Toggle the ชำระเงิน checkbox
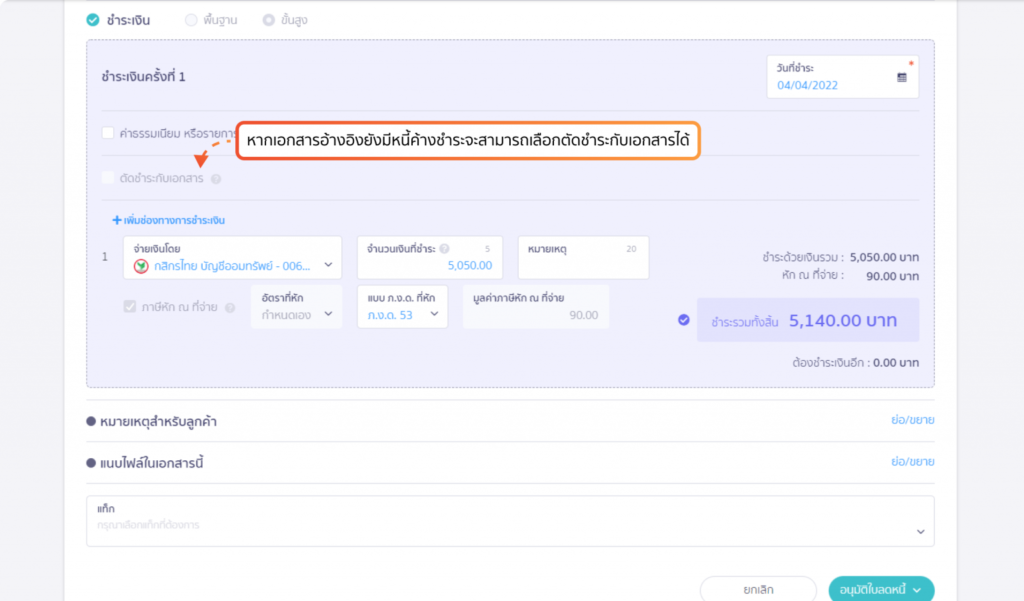This screenshot has height=601, width=1024. [x=93, y=20]
